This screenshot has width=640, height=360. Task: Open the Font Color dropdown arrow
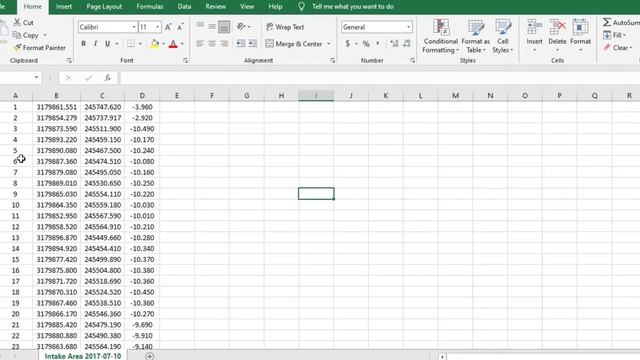[x=182, y=44]
